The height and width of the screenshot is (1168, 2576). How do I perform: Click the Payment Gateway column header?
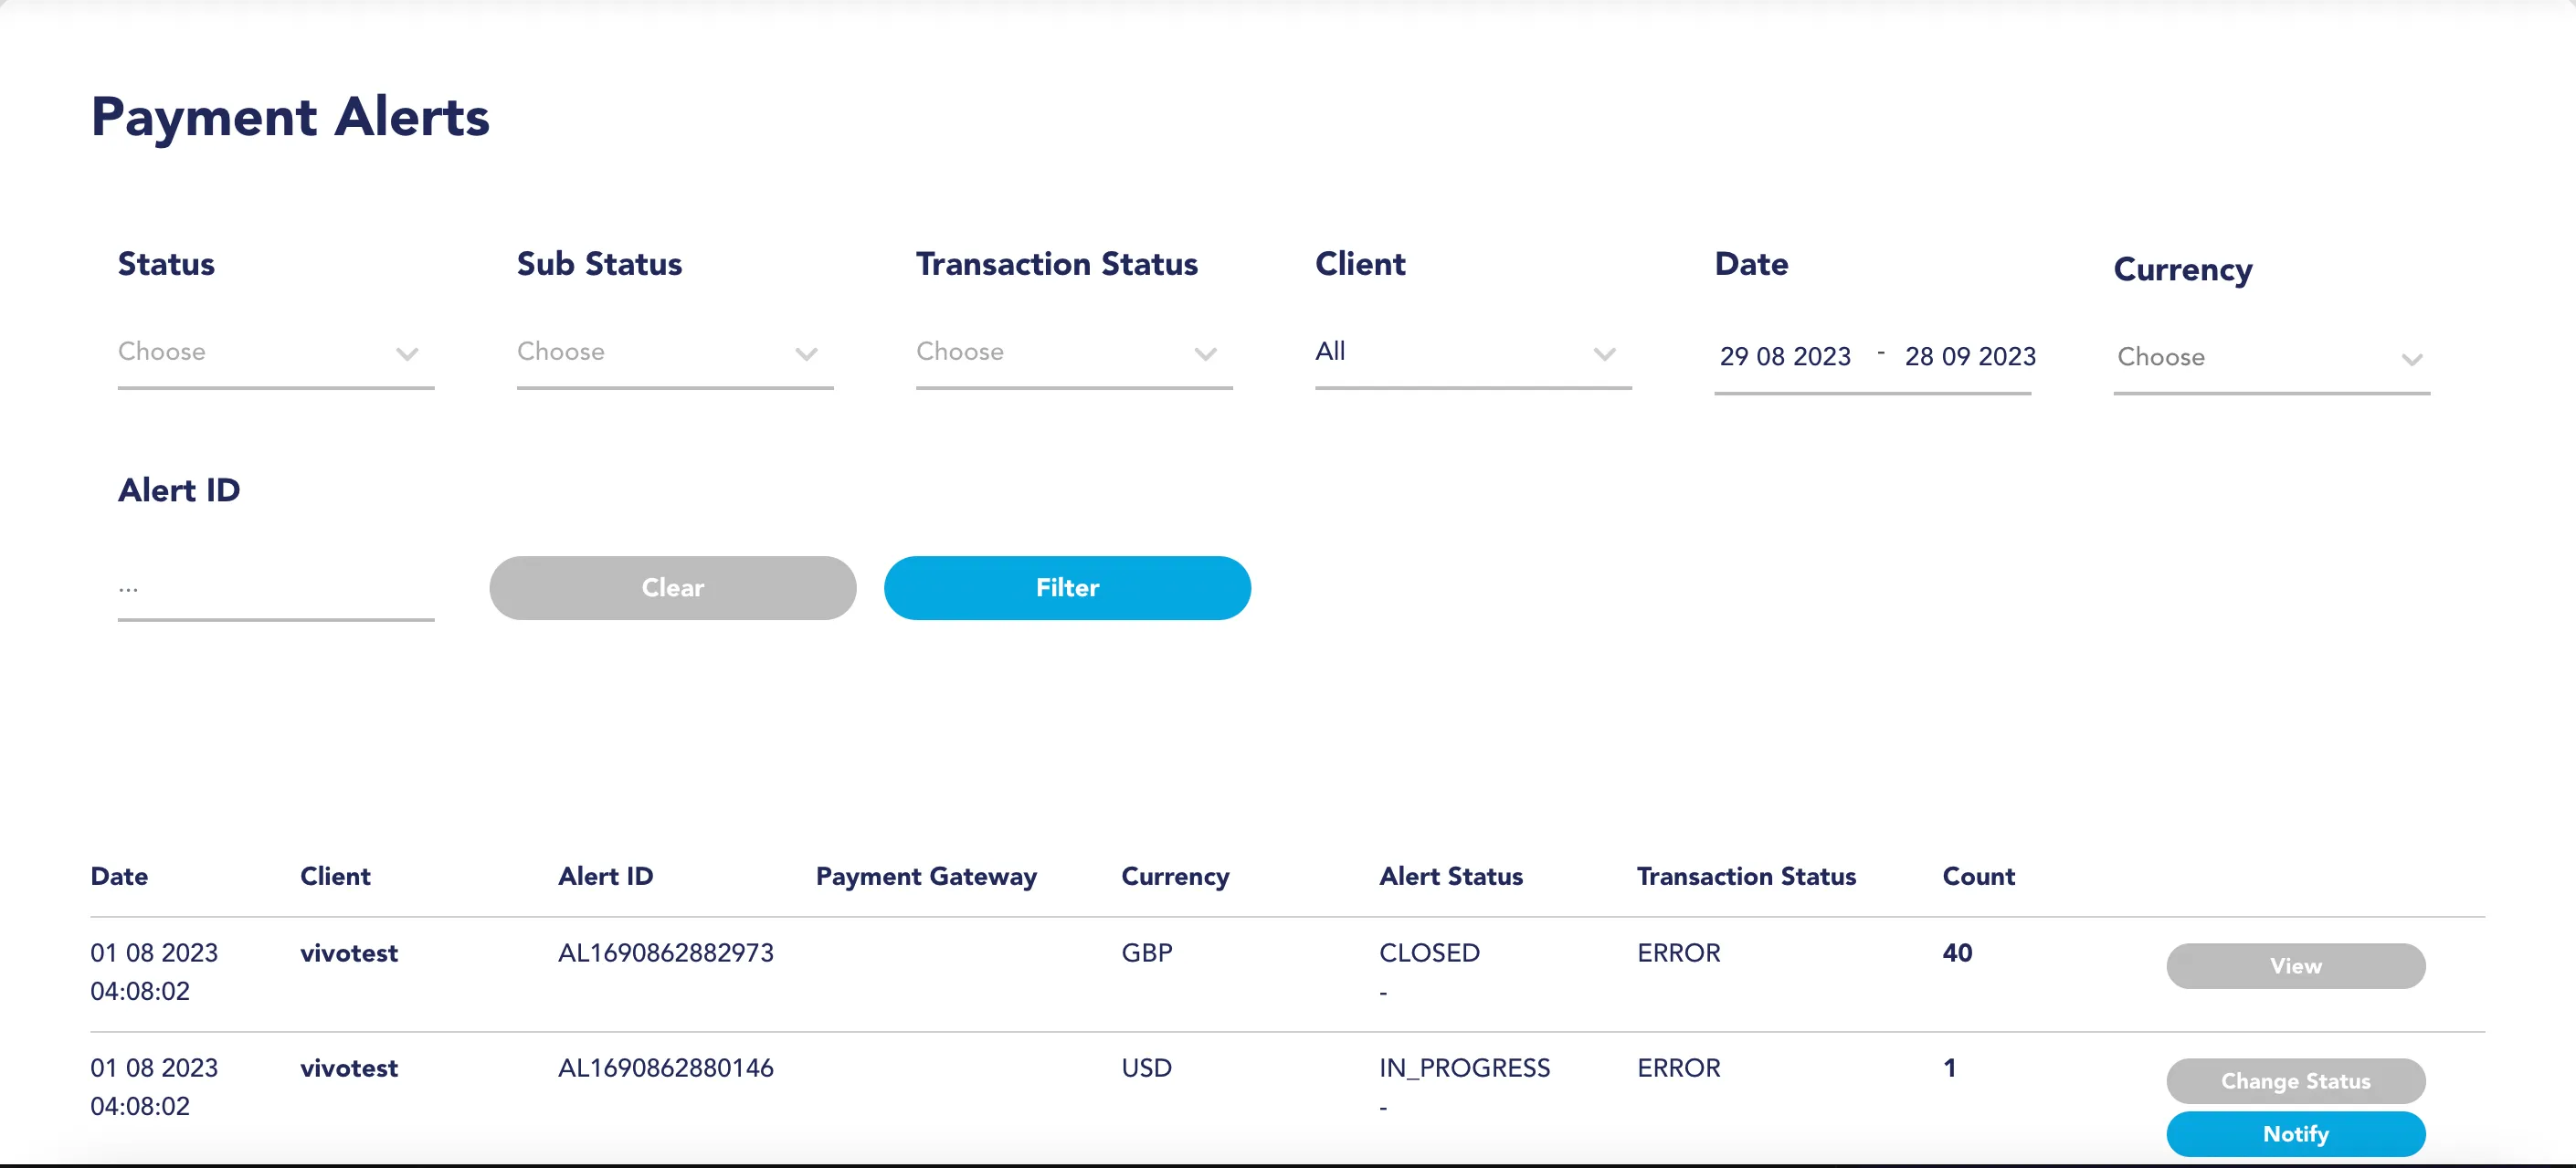point(925,877)
